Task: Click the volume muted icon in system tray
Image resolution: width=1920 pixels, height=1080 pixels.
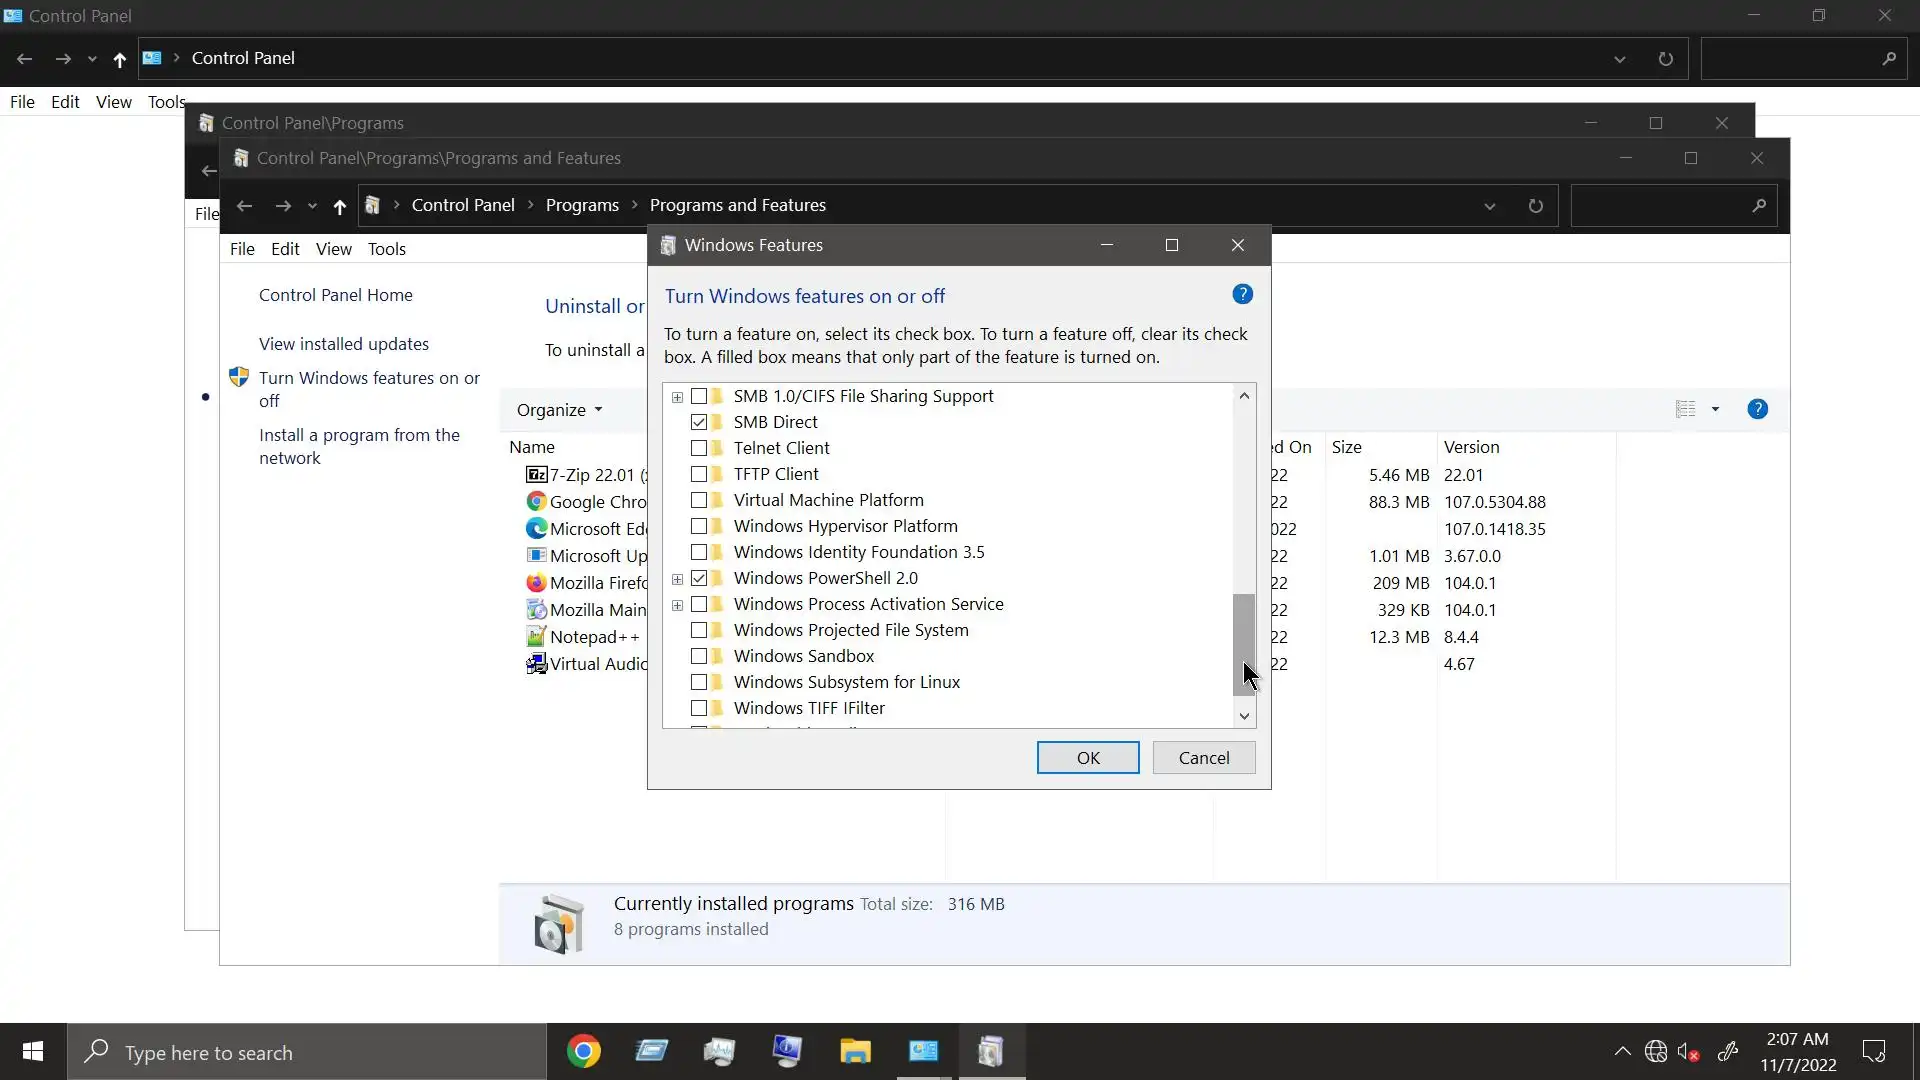Action: click(1689, 1052)
